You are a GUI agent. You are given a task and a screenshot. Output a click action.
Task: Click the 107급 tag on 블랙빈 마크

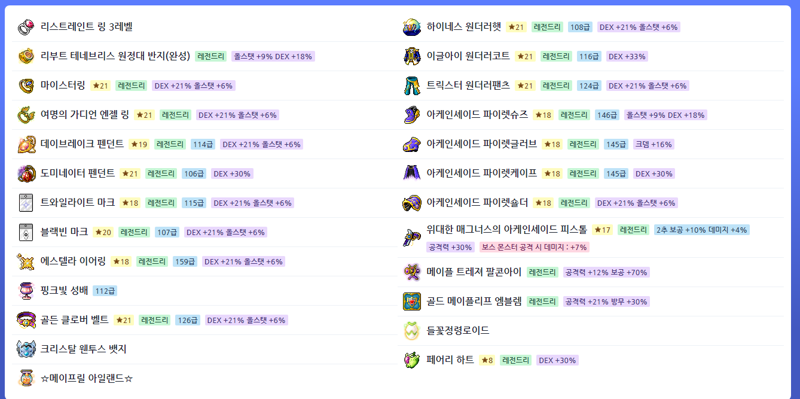[167, 232]
